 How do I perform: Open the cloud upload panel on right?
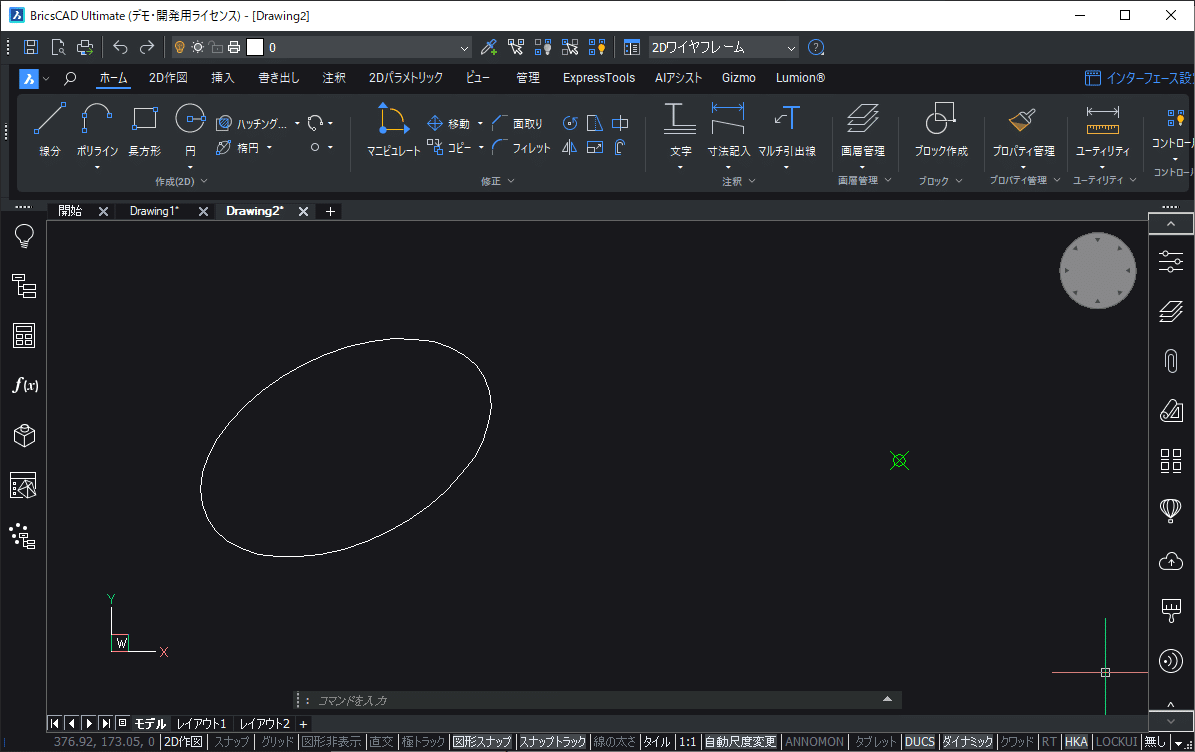1171,562
